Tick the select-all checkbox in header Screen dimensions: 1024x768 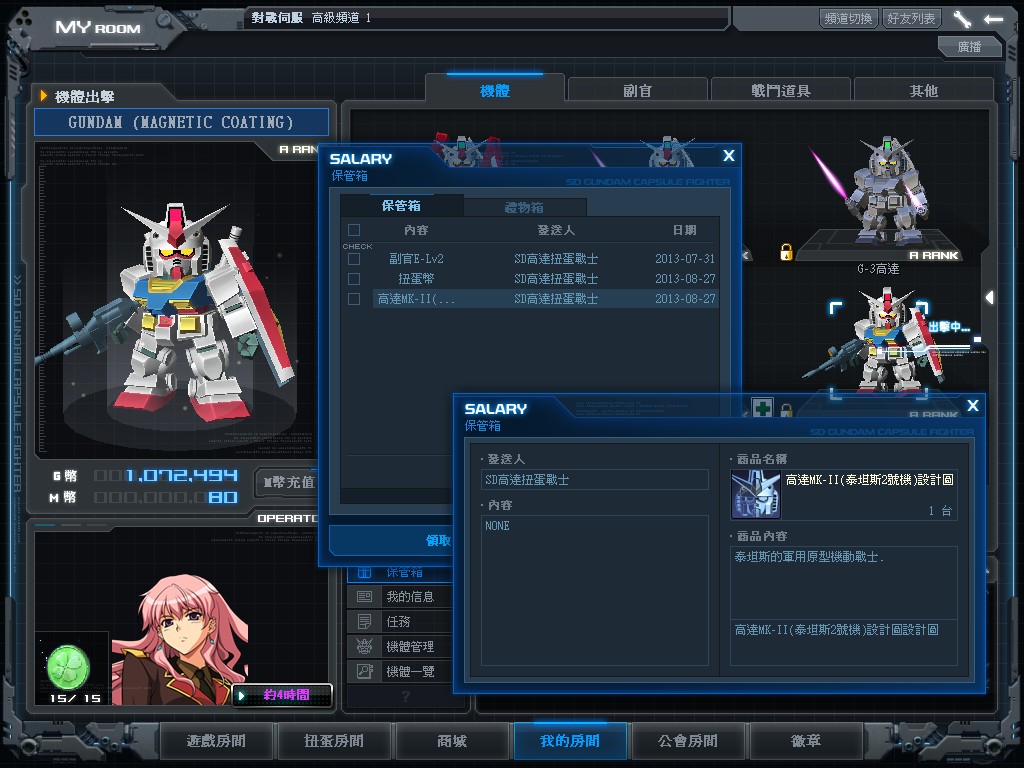click(353, 230)
